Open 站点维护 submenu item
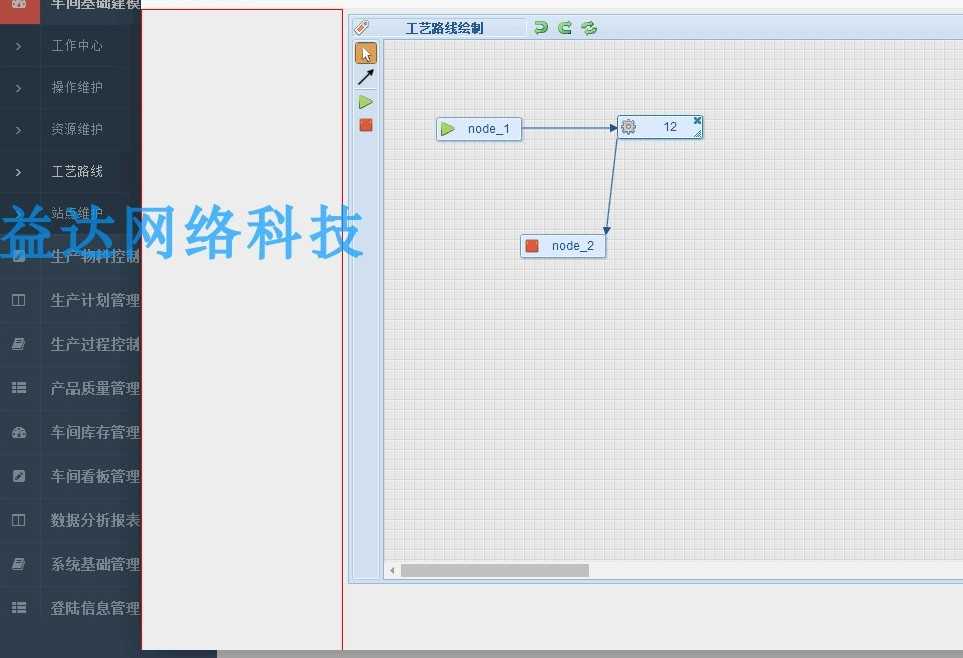This screenshot has width=963, height=658. (x=77, y=213)
